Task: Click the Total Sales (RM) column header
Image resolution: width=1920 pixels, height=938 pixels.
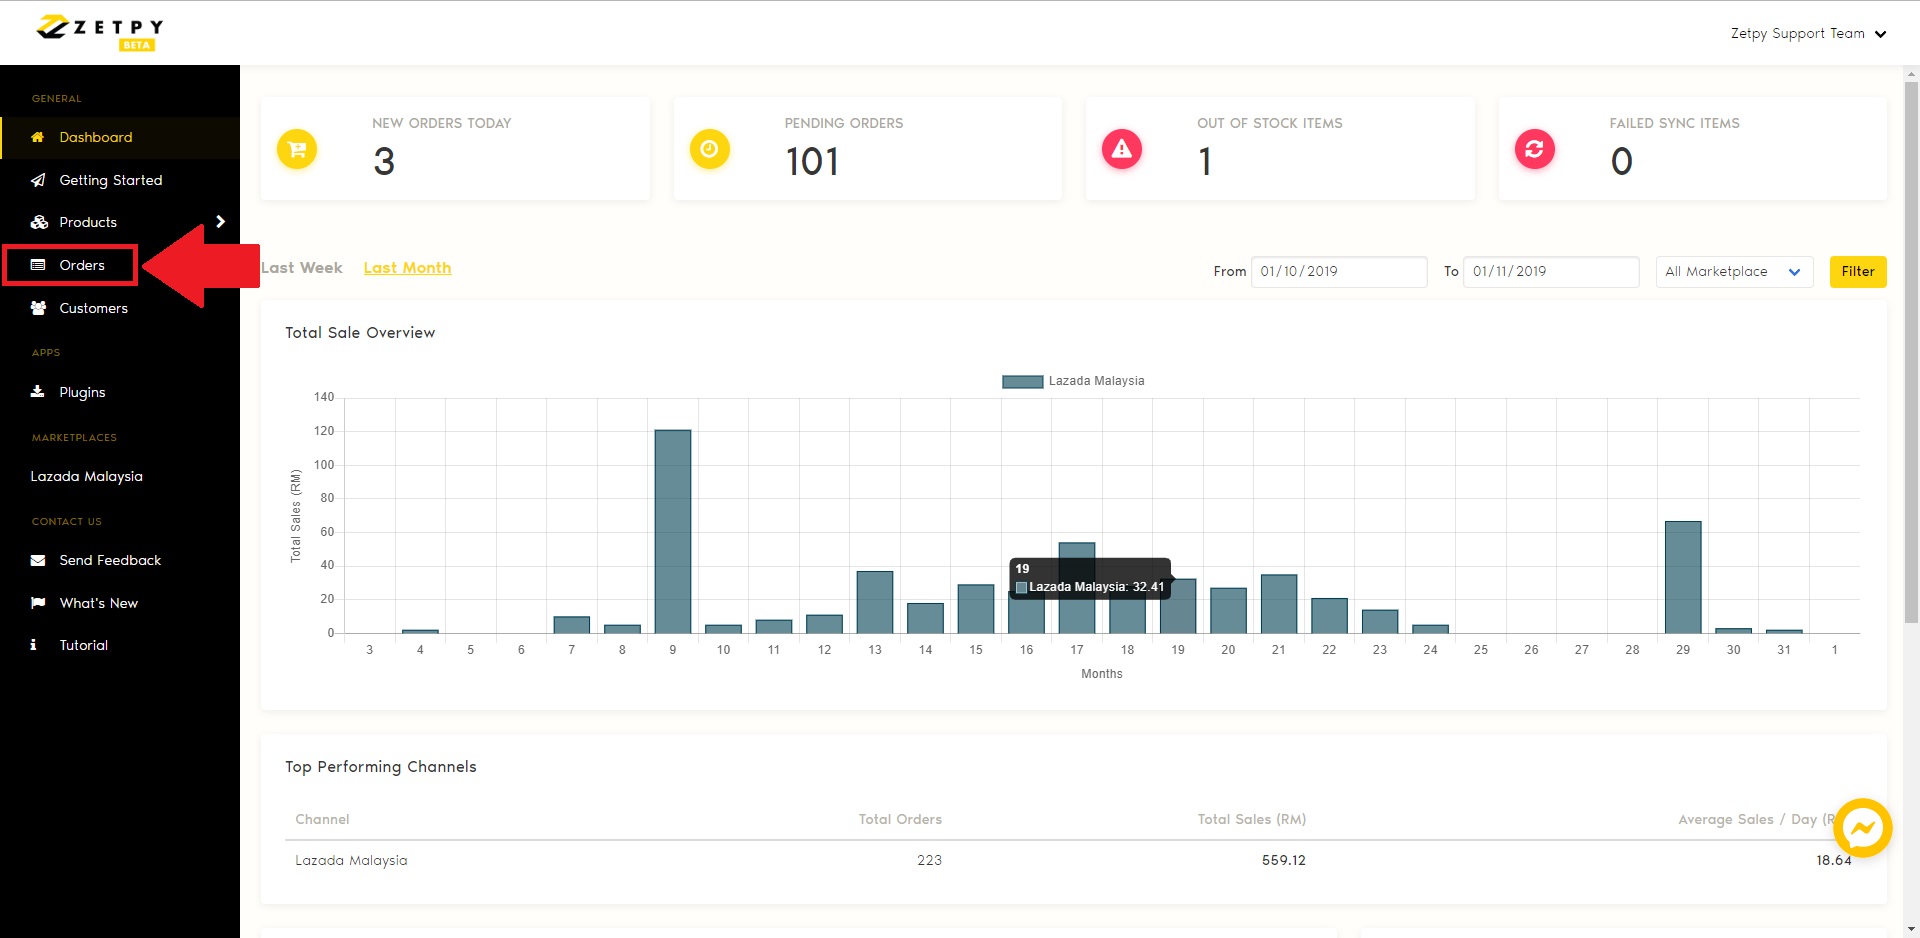Action: [1252, 819]
